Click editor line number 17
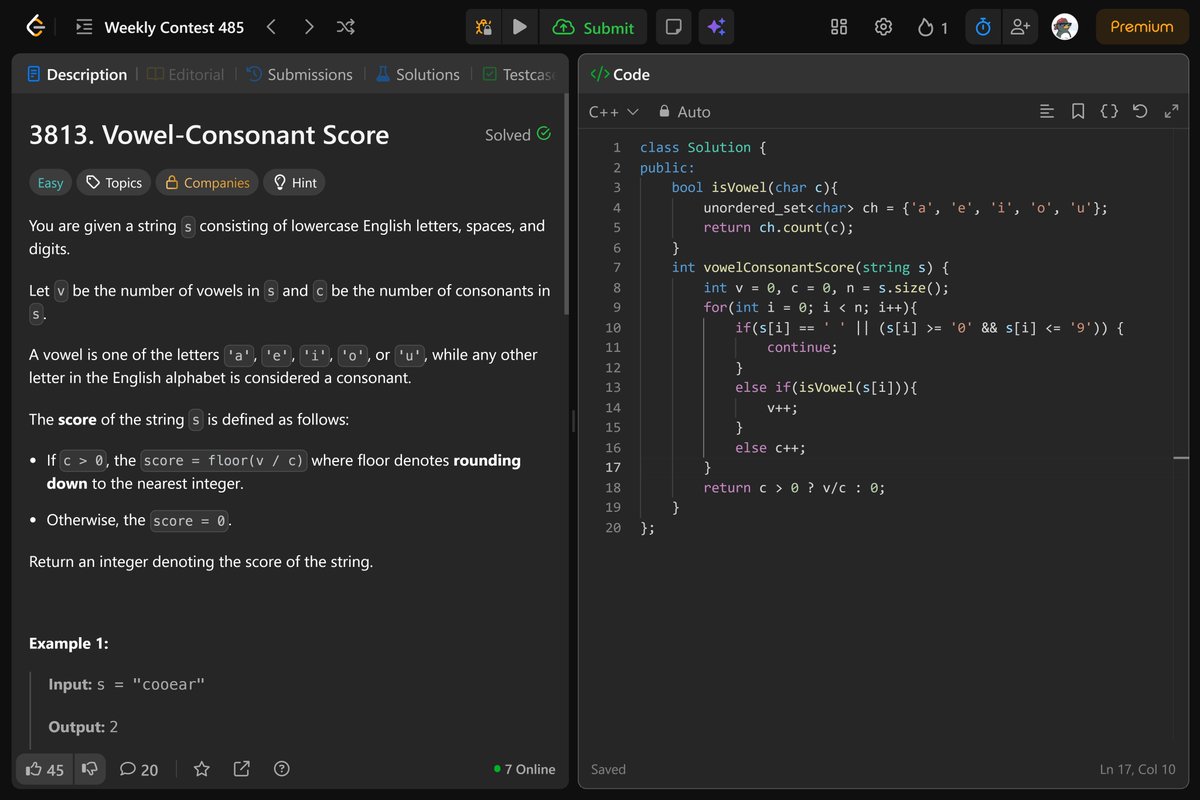 [x=613, y=467]
